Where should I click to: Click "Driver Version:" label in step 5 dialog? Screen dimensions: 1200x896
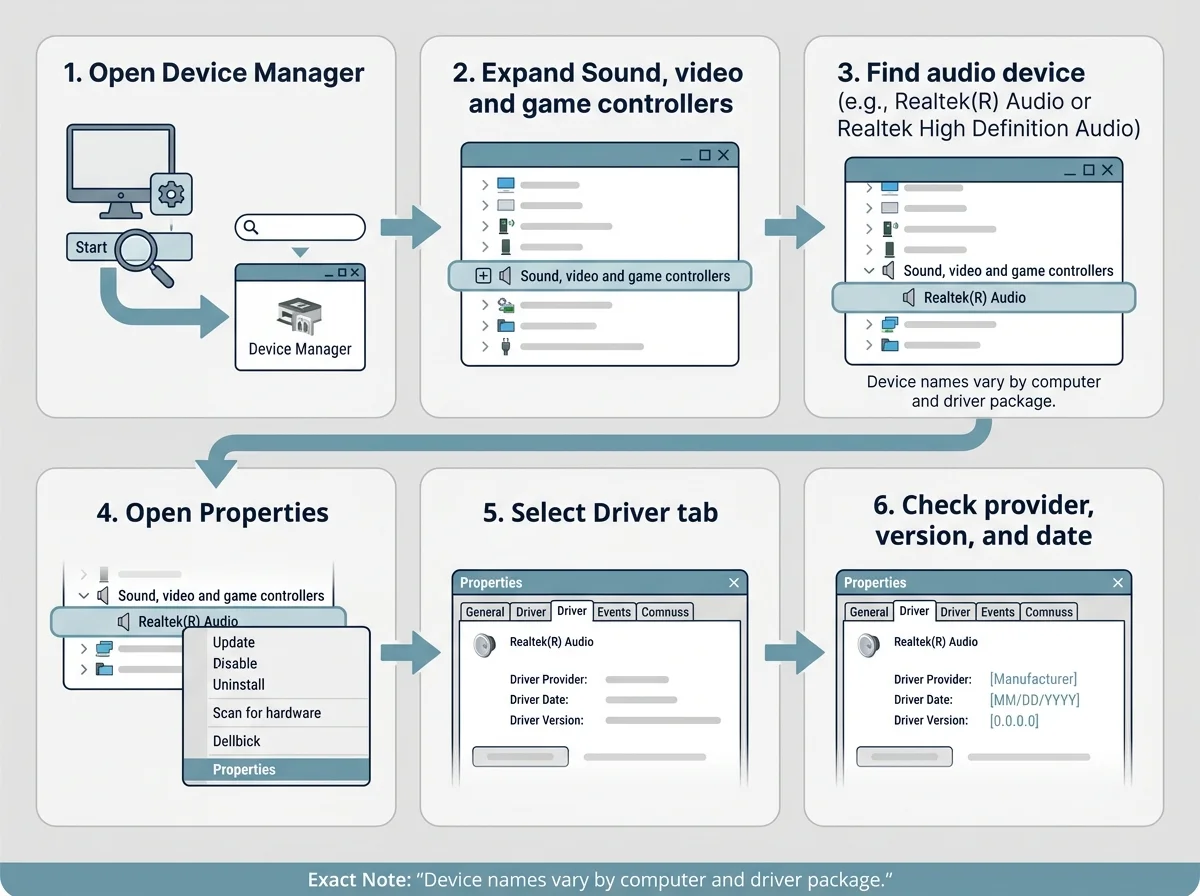tap(546, 720)
